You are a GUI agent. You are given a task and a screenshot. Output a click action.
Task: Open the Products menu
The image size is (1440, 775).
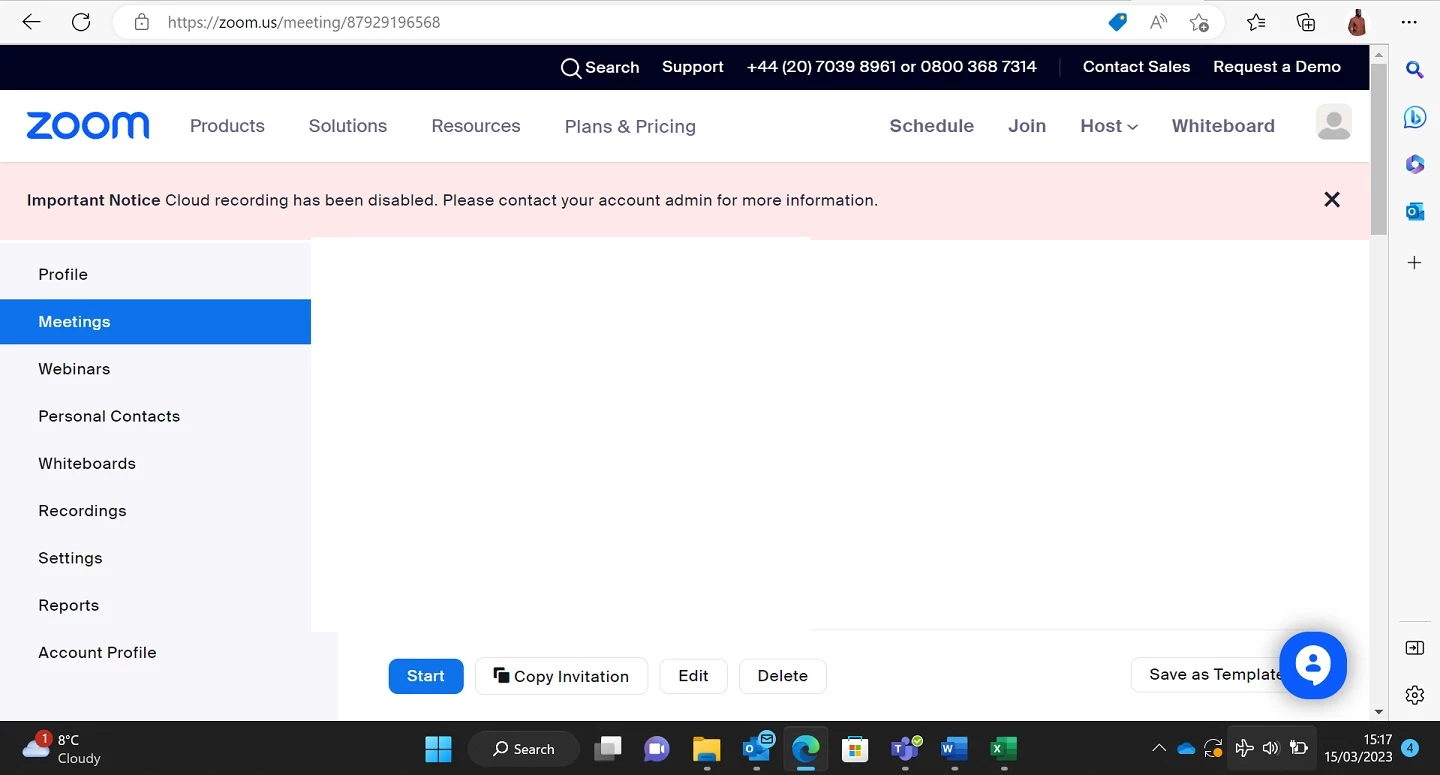[227, 126]
